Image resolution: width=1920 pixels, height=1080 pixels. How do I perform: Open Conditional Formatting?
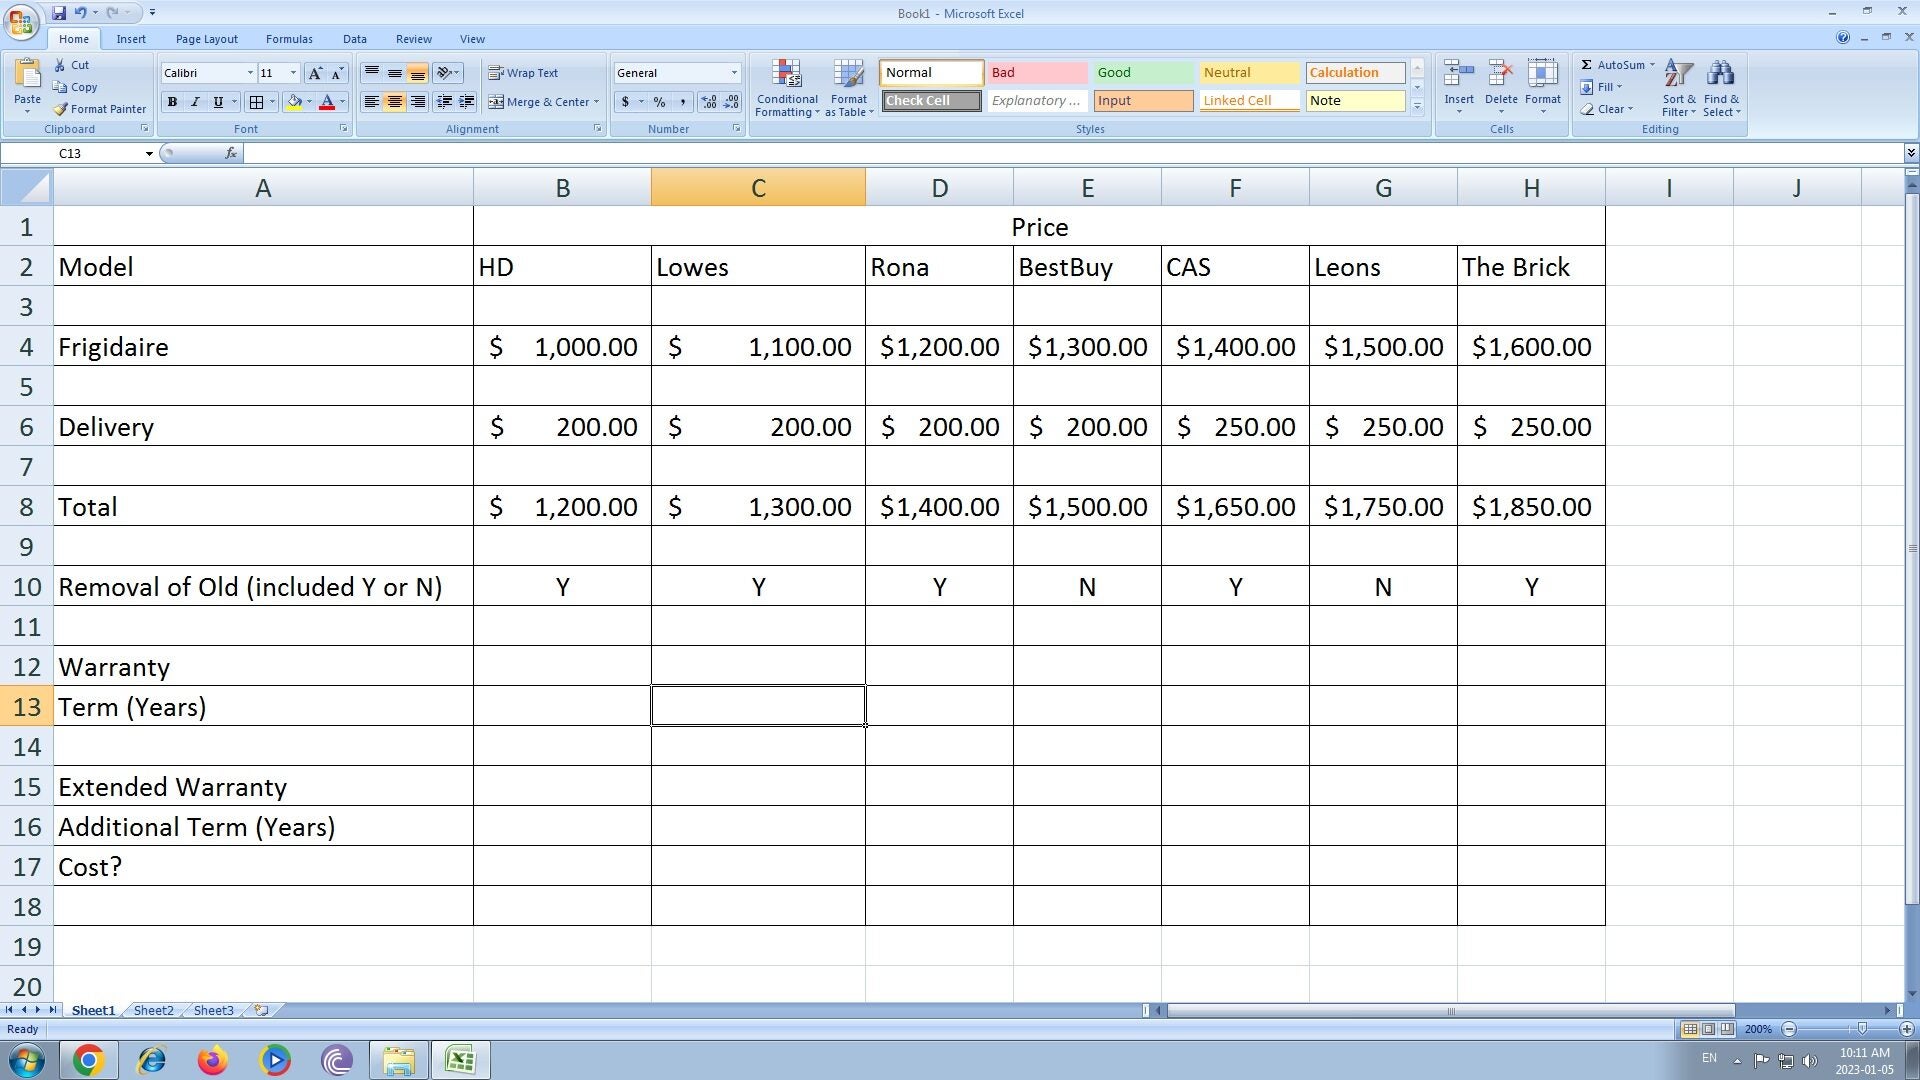pyautogui.click(x=787, y=88)
